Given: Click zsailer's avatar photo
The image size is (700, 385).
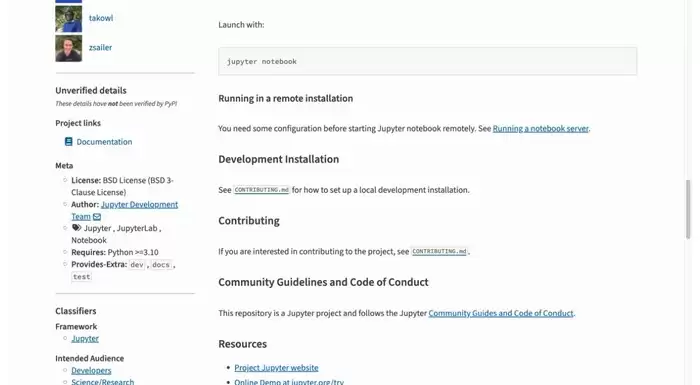Looking at the screenshot, I should click(x=69, y=48).
